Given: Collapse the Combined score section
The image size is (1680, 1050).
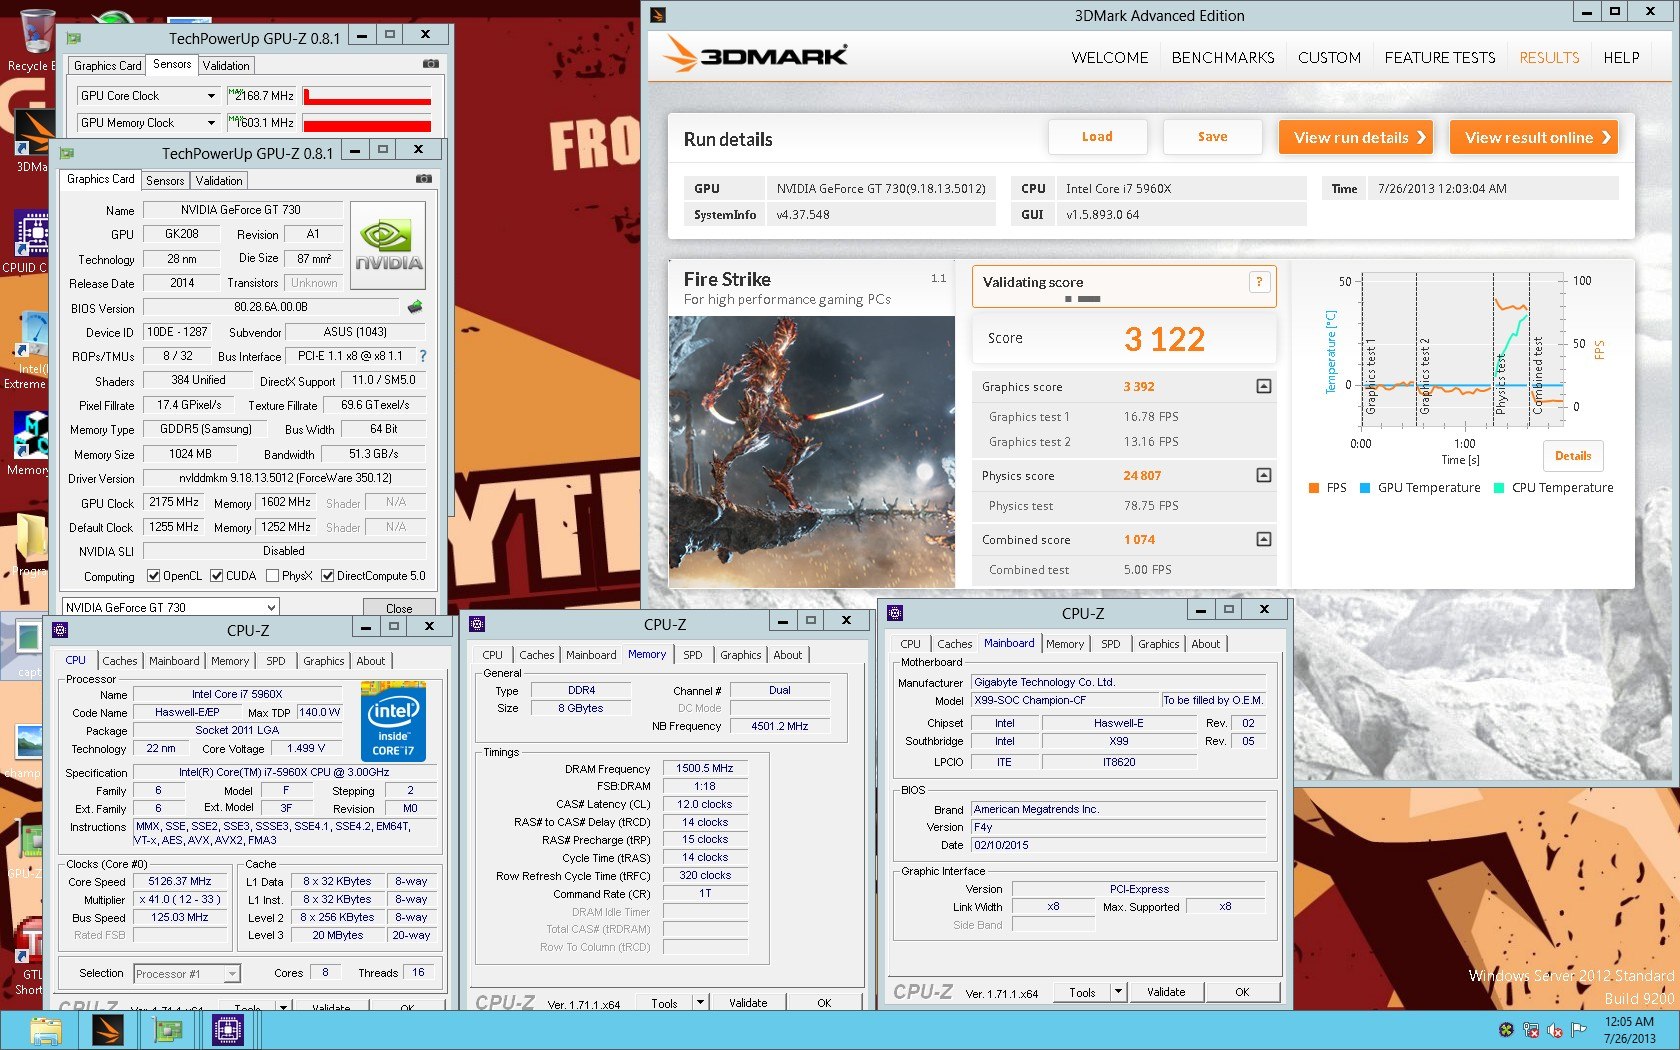Looking at the screenshot, I should point(1264,539).
